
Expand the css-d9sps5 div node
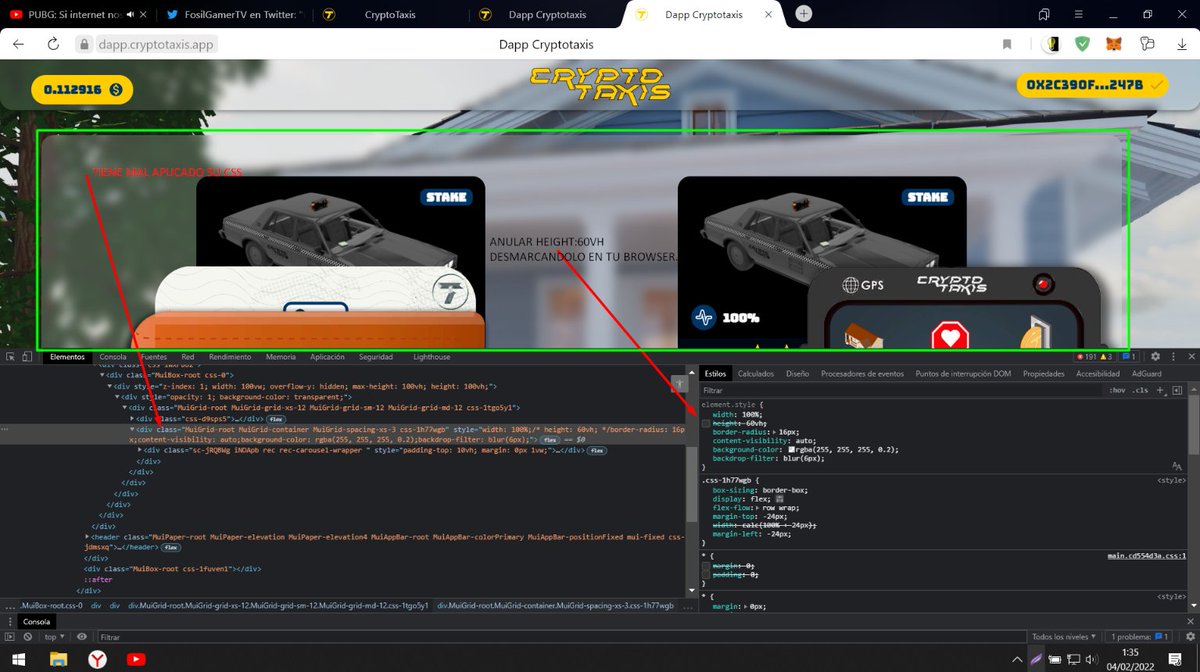coord(131,418)
